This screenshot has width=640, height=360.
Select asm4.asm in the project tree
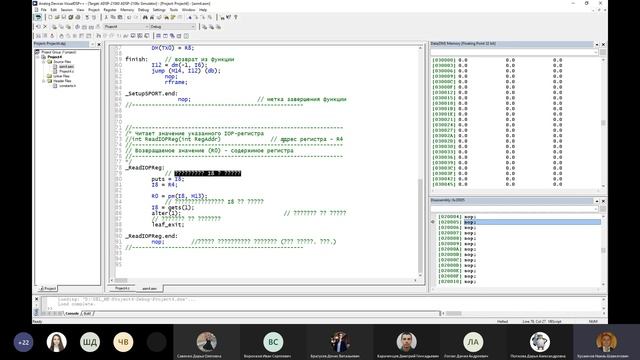pyautogui.click(x=66, y=67)
